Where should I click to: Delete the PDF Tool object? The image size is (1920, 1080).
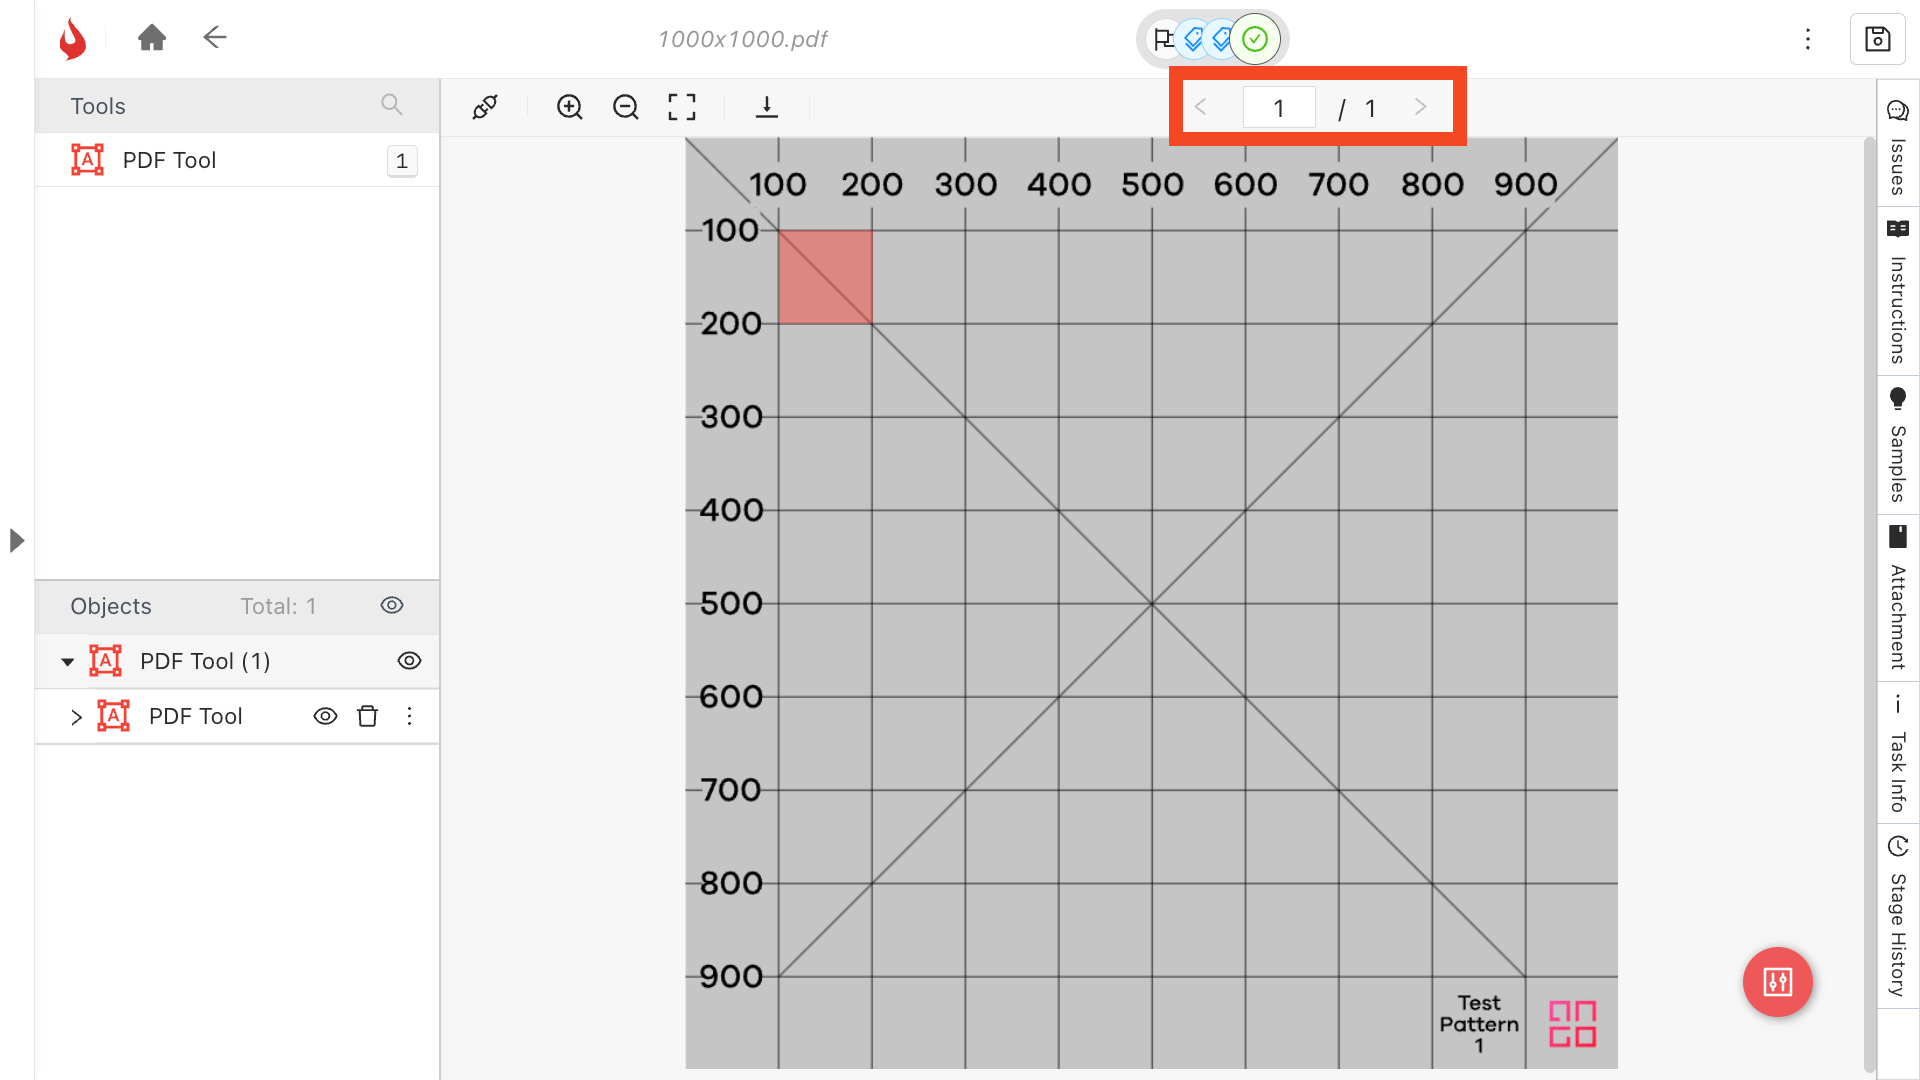tap(368, 716)
